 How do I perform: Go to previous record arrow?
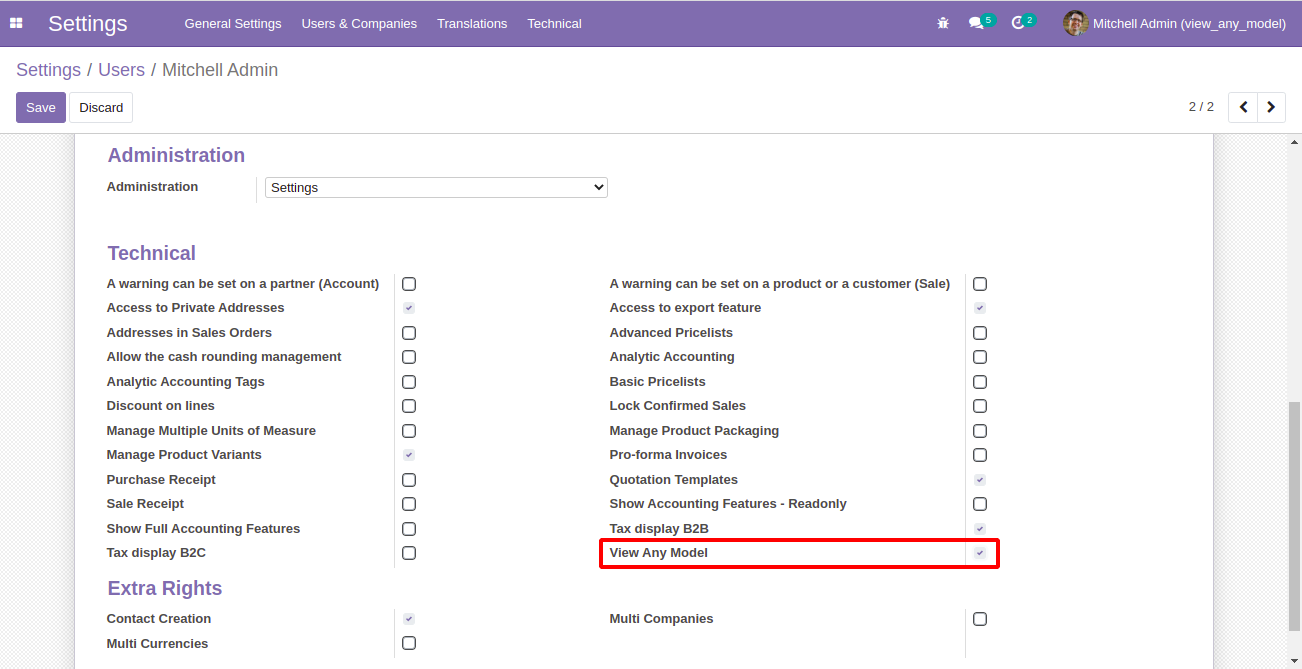(1243, 107)
